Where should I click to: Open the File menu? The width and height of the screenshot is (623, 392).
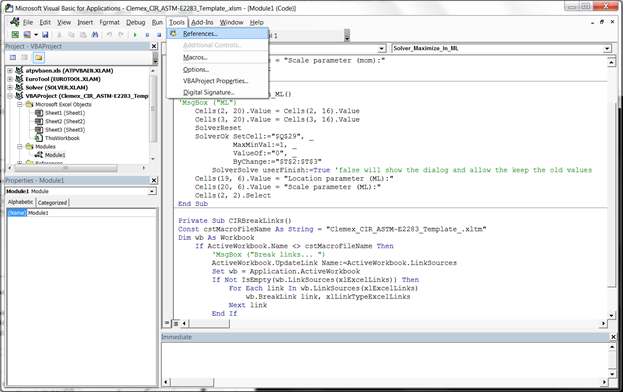28,22
